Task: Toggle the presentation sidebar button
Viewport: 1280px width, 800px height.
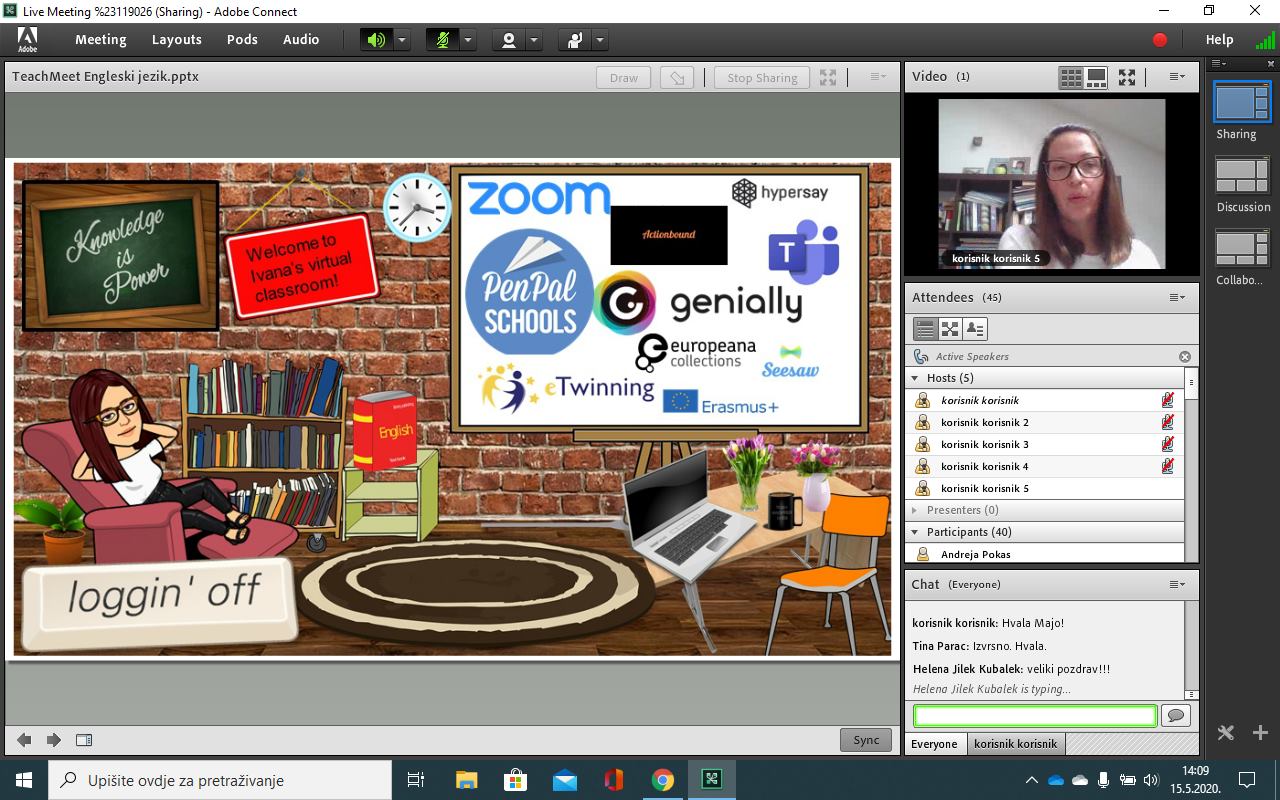Action: (84, 740)
